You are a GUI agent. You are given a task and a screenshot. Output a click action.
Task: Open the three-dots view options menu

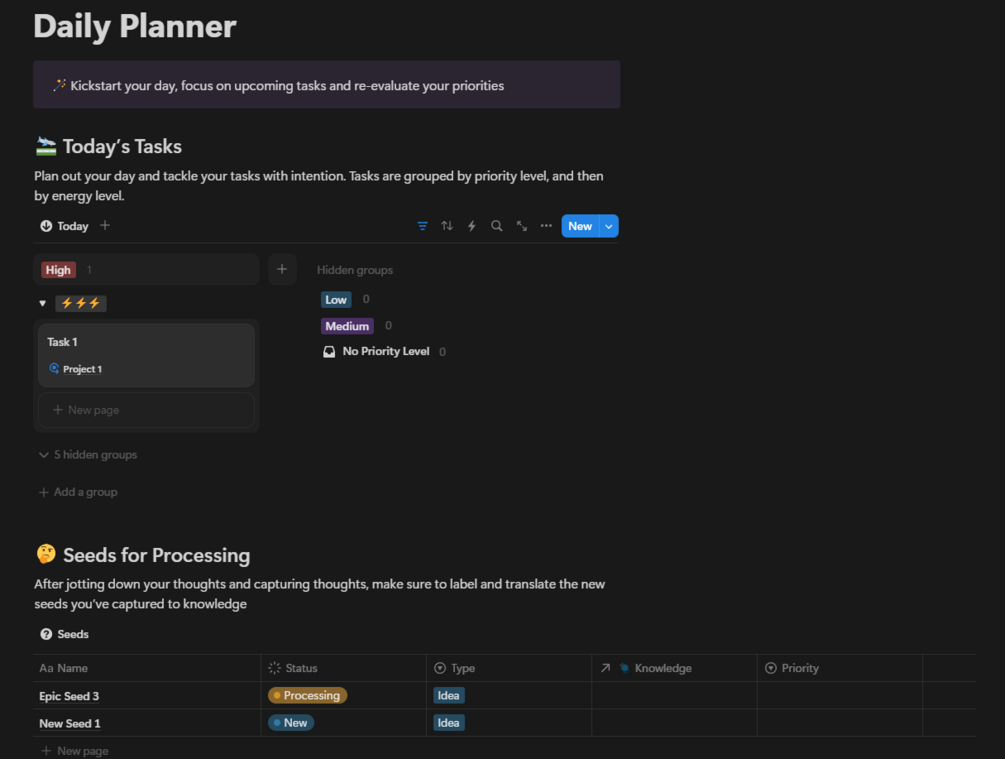(546, 226)
